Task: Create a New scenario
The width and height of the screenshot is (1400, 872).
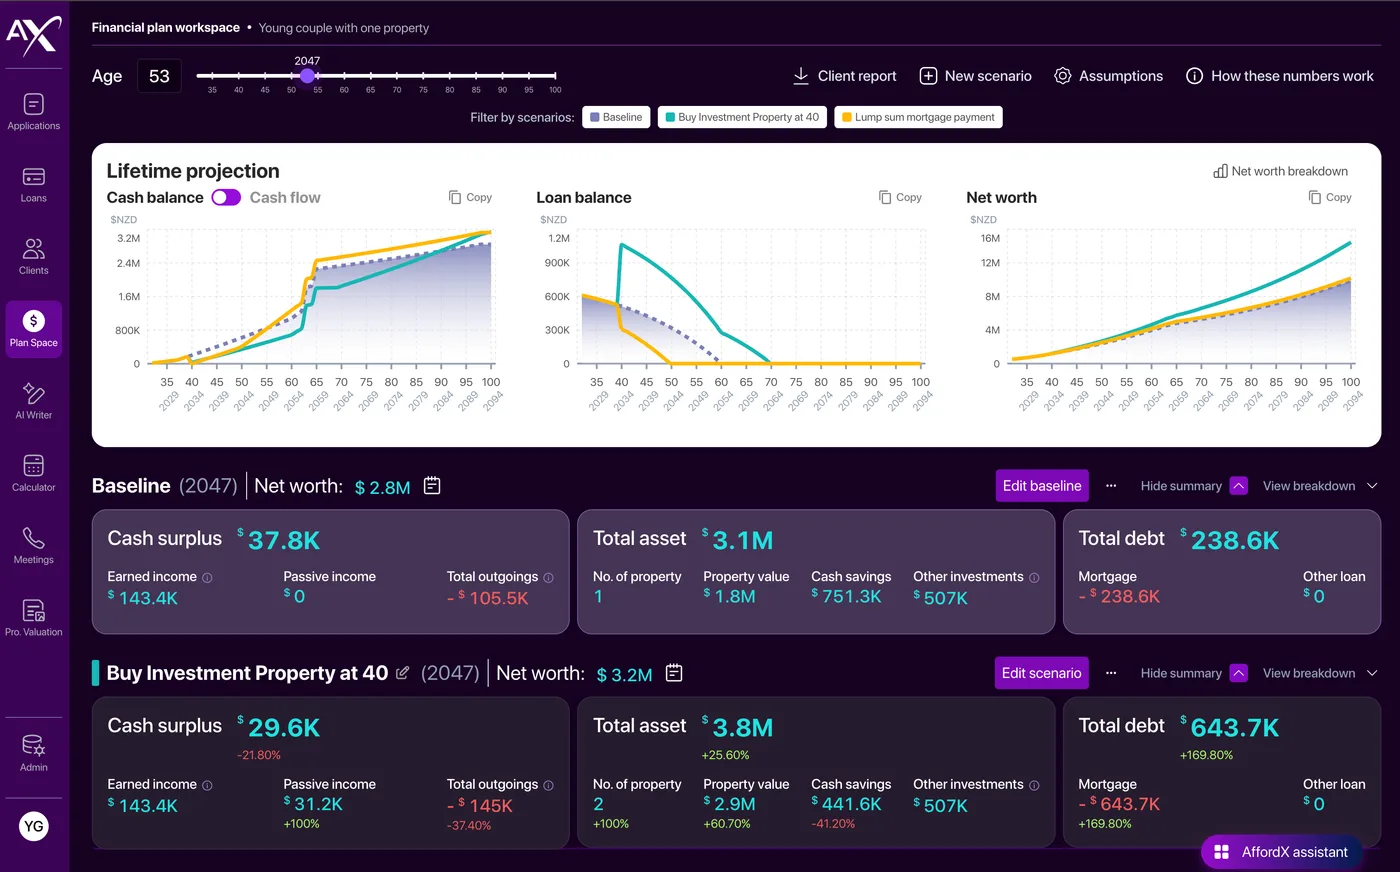Action: coord(975,76)
